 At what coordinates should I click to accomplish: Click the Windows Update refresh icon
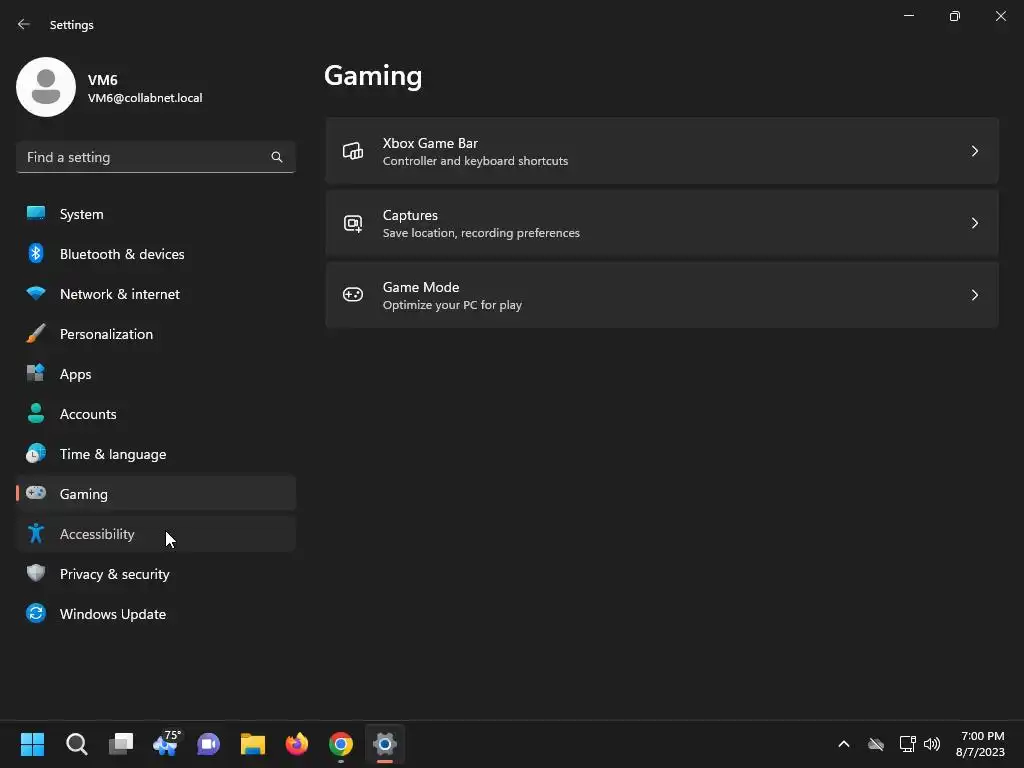(36, 613)
